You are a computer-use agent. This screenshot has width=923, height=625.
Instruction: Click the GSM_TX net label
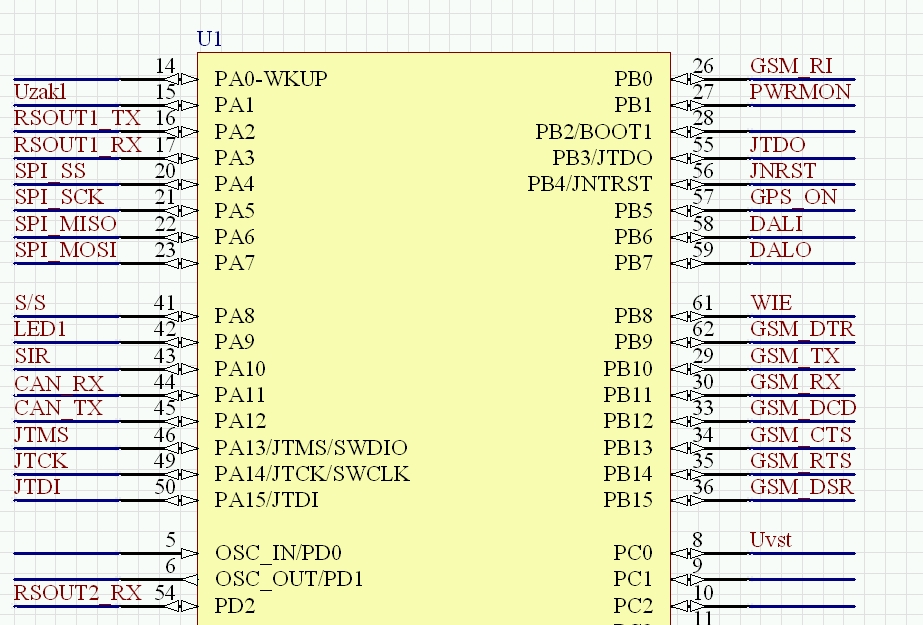(795, 355)
